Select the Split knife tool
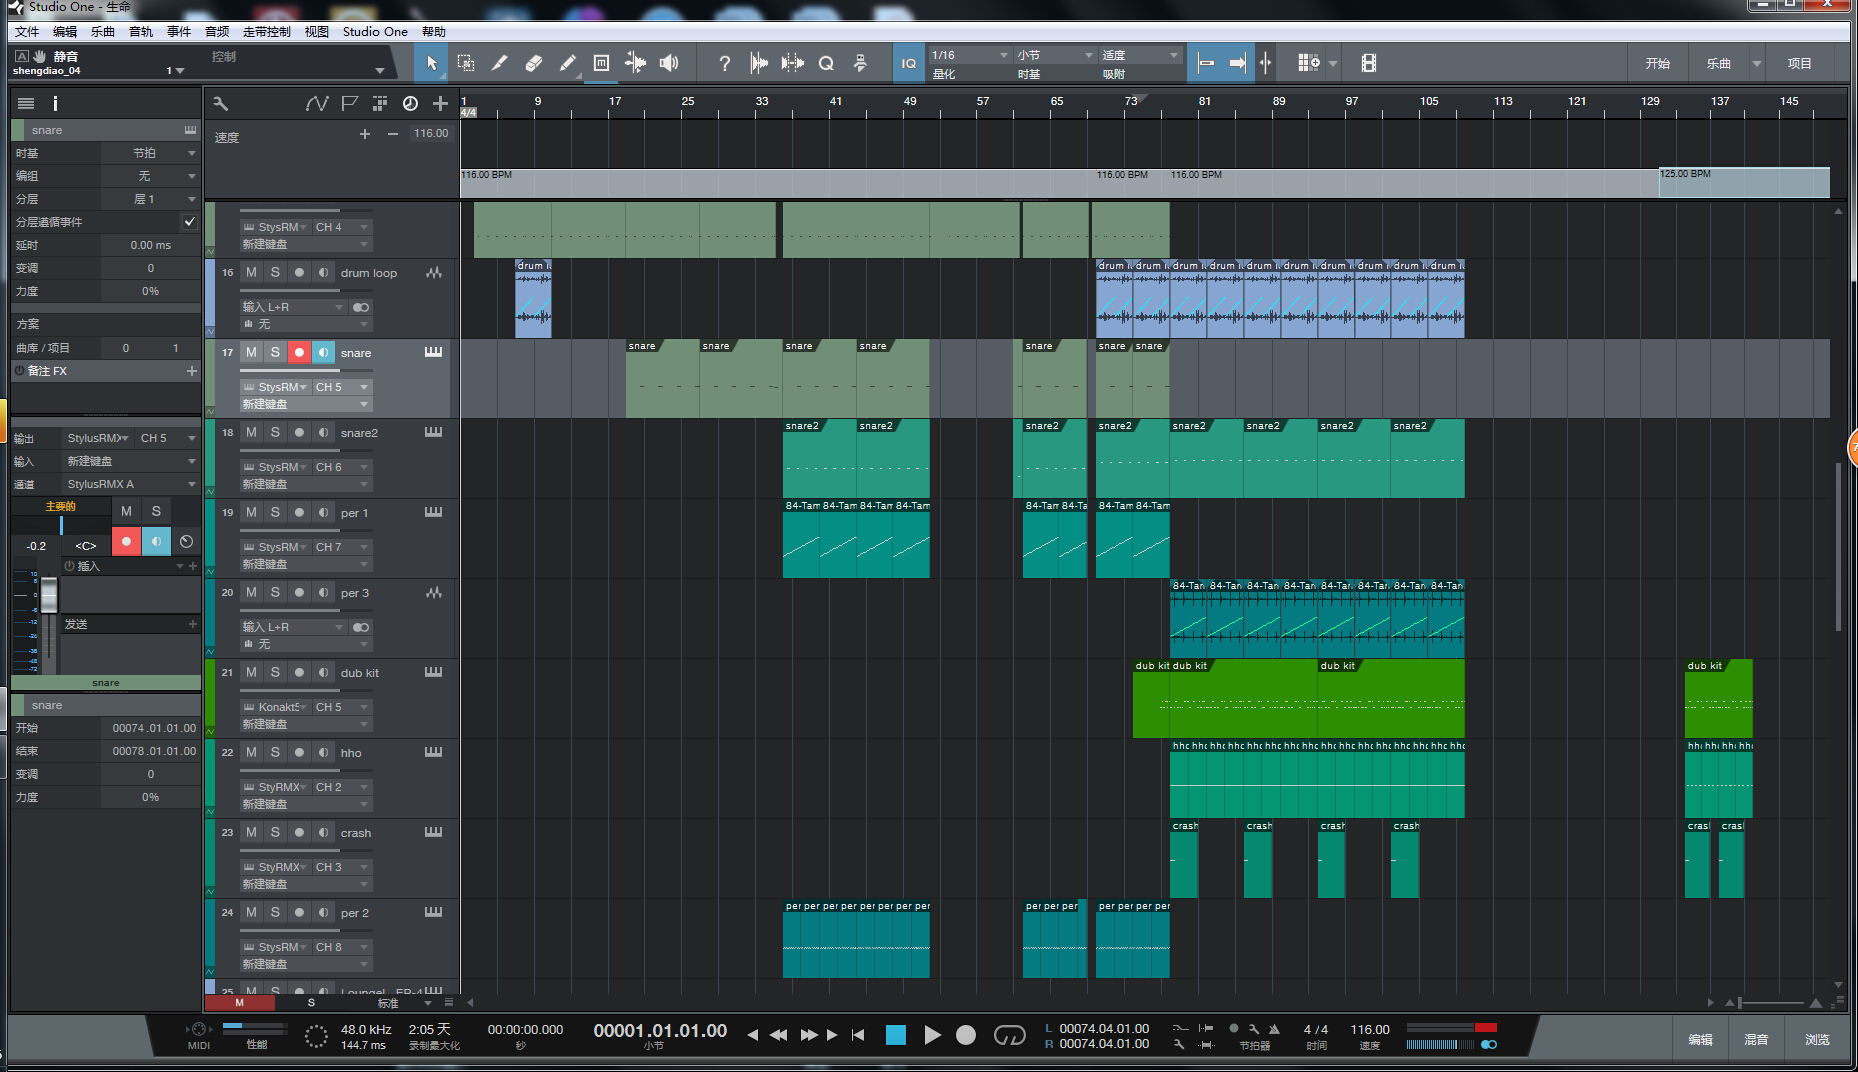This screenshot has width=1858, height=1072. (x=499, y=63)
